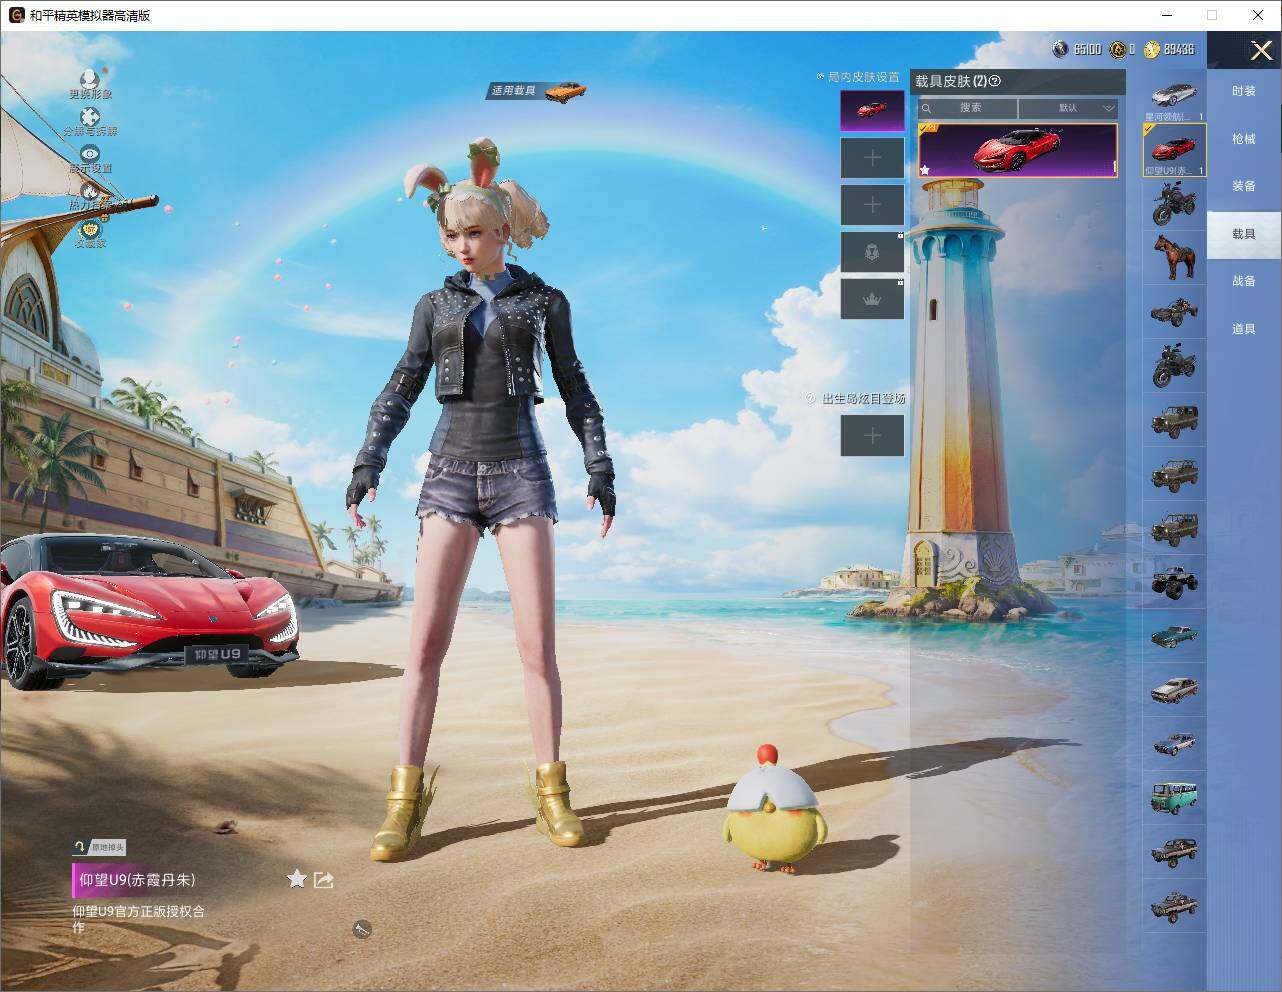Select the red 仰望U9 skin card
Image resolution: width=1282 pixels, height=992 pixels.
(1017, 150)
